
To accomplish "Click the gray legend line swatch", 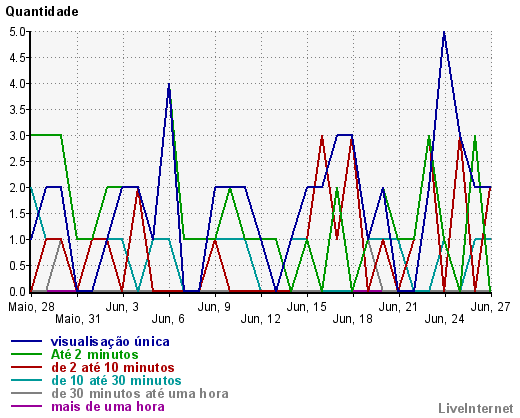I will tap(26, 393).
